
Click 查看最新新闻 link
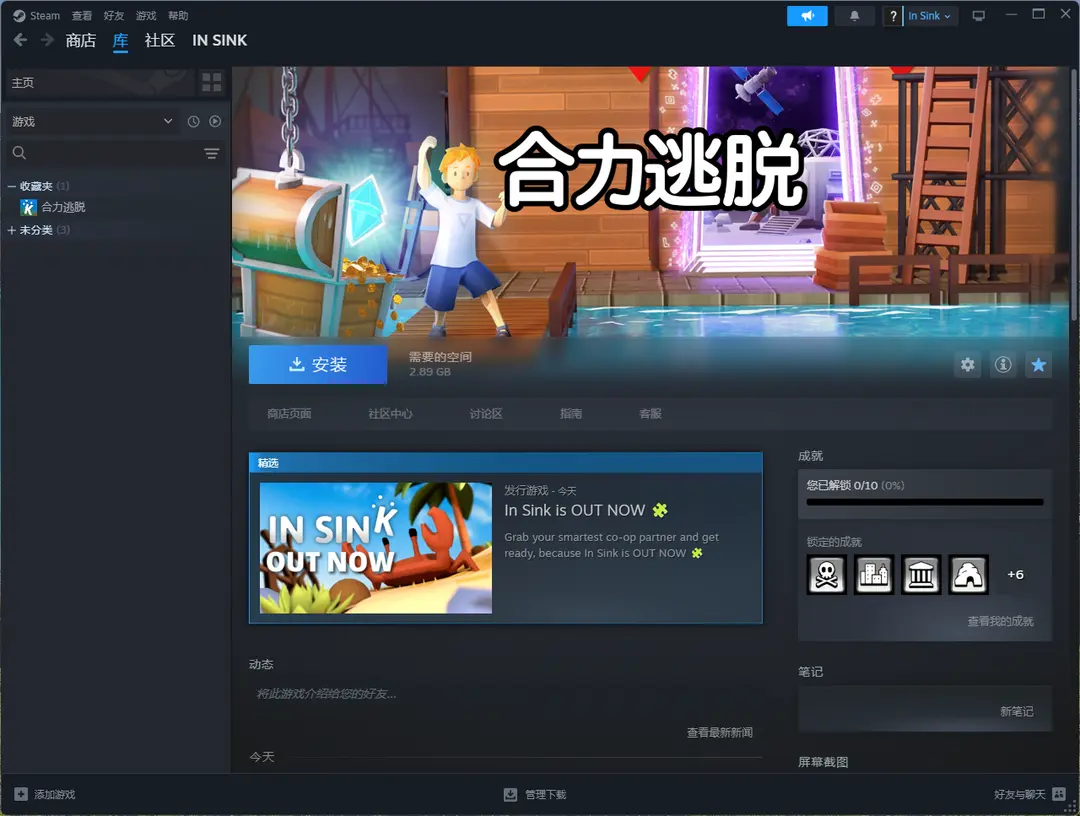[720, 733]
